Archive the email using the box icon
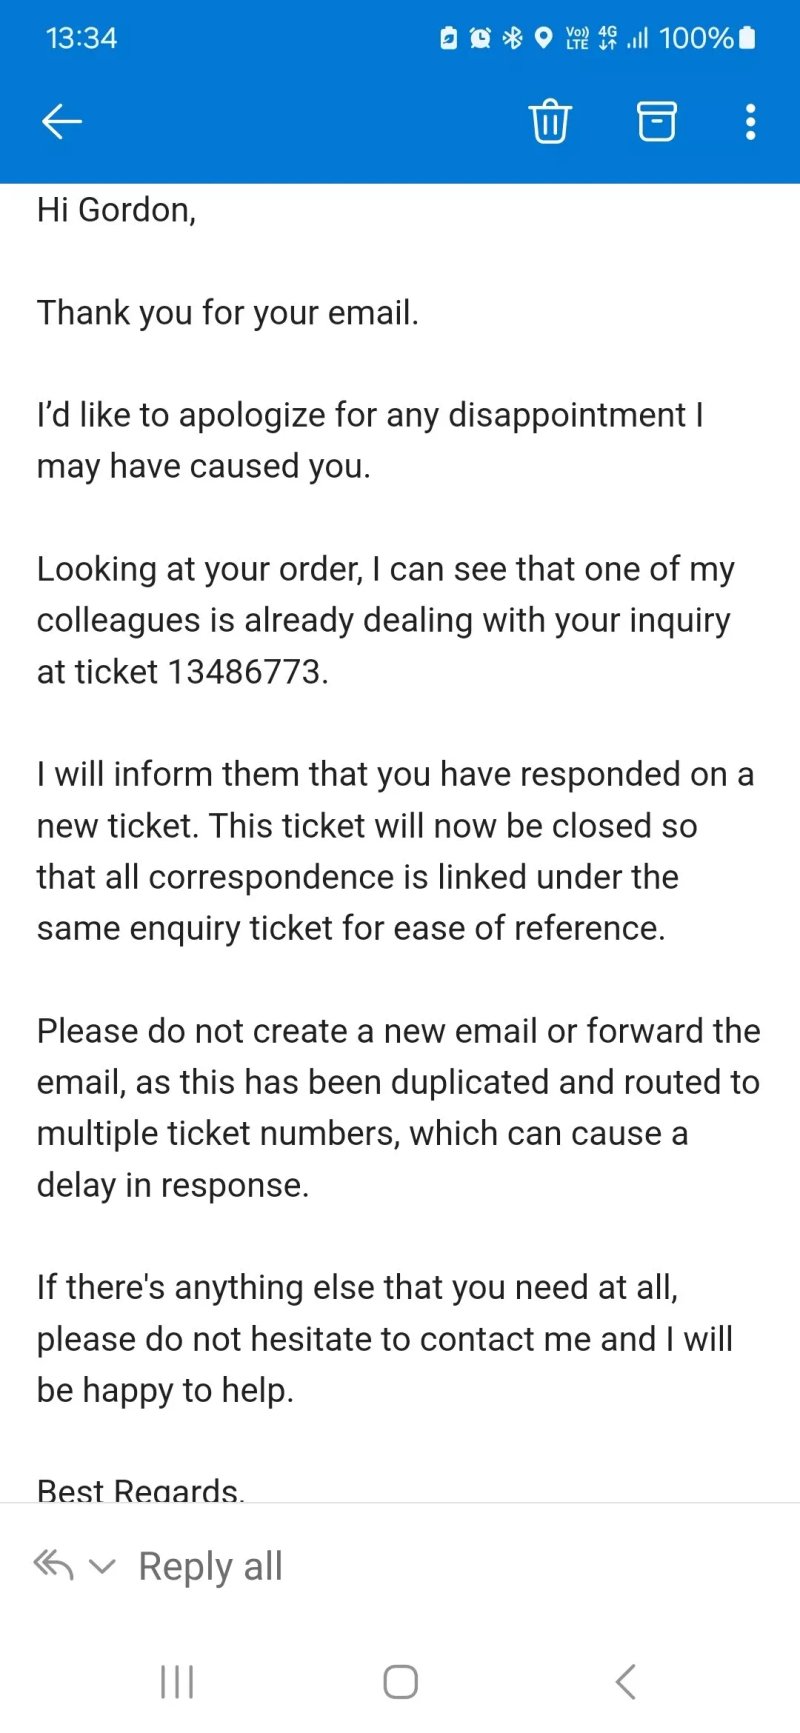The width and height of the screenshot is (800, 1733). point(656,122)
